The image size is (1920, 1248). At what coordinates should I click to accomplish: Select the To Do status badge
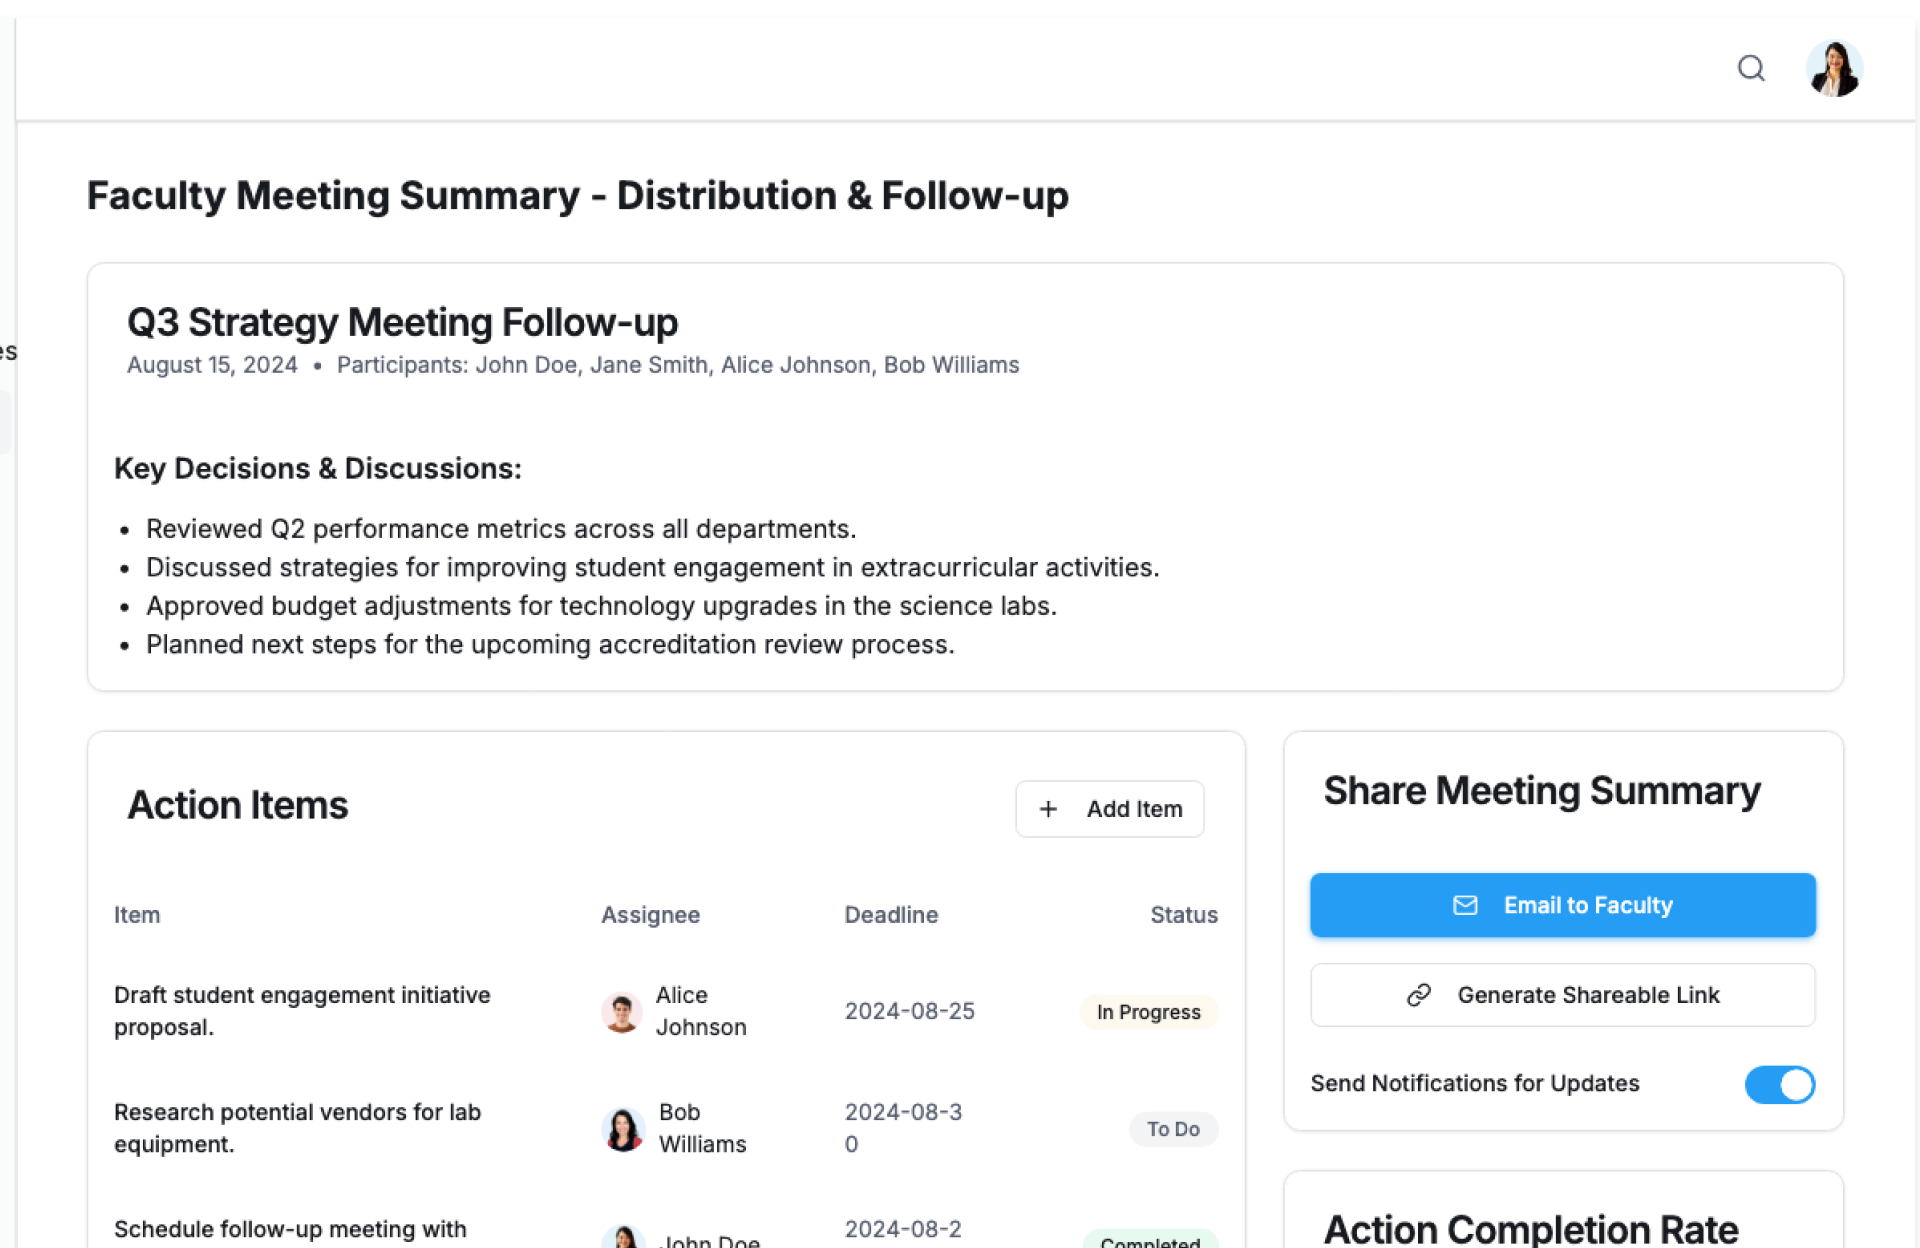(1173, 1129)
